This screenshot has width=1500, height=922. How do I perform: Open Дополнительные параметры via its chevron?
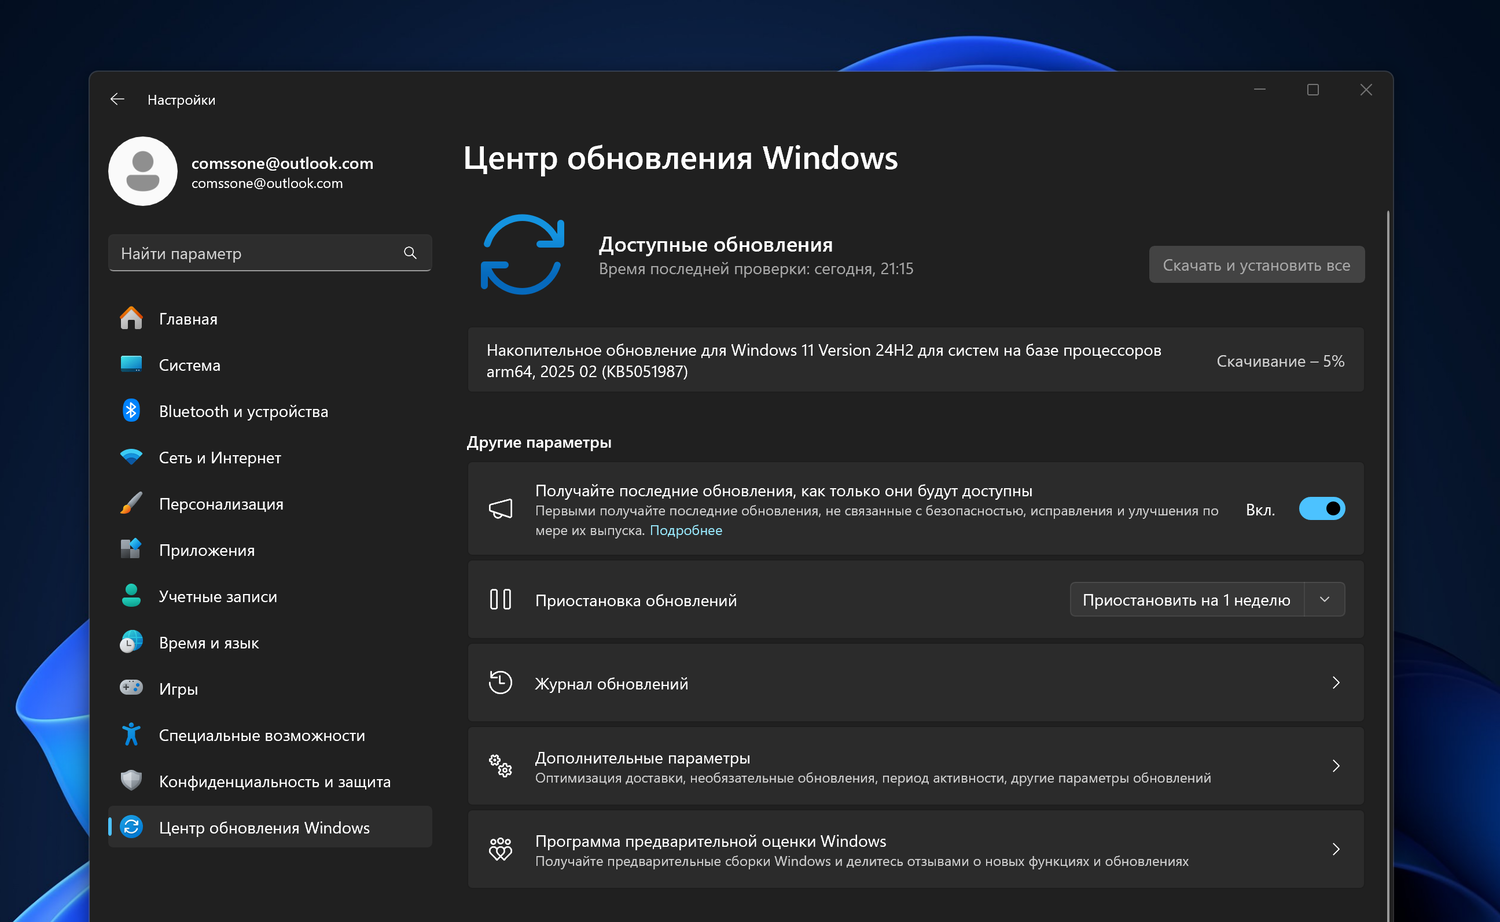pos(1336,766)
